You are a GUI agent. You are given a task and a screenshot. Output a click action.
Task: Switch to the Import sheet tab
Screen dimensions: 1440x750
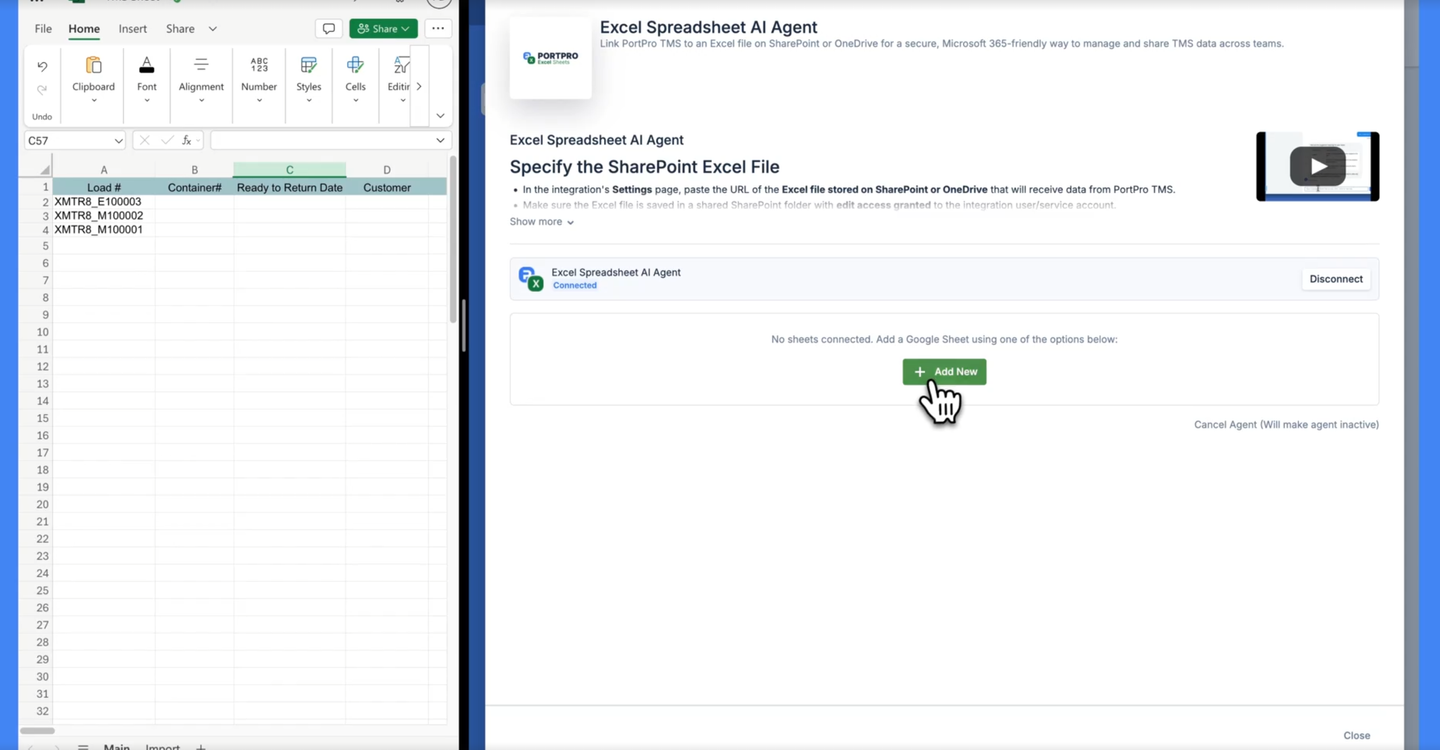pyautogui.click(x=163, y=745)
